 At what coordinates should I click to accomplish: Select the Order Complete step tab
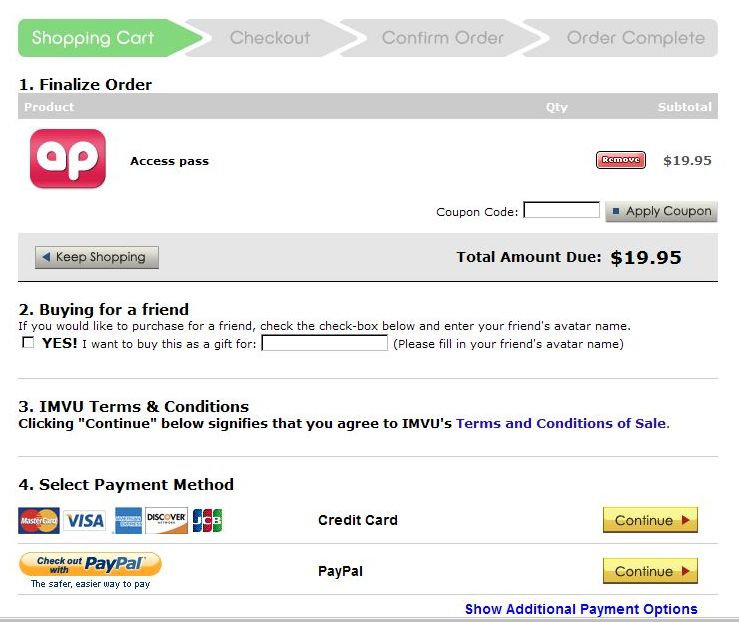coord(635,38)
